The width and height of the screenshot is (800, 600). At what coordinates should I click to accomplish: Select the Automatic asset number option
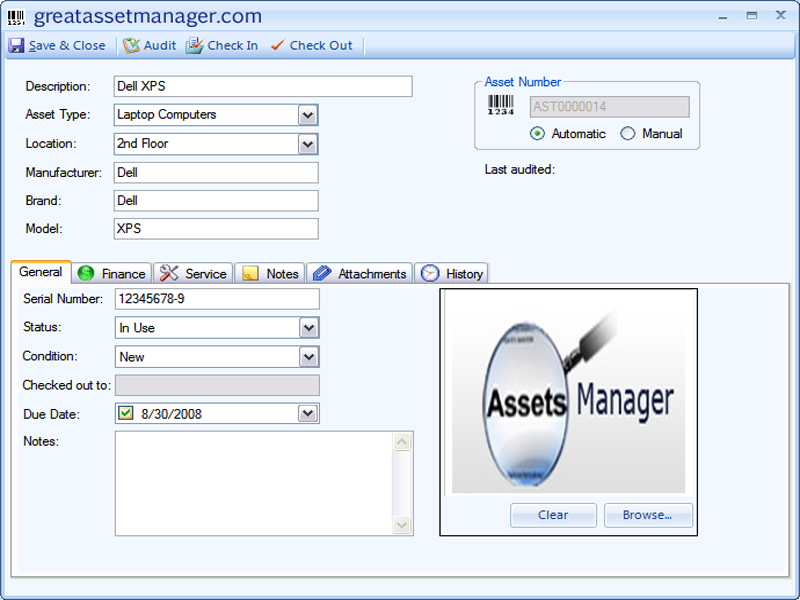pyautogui.click(x=537, y=133)
